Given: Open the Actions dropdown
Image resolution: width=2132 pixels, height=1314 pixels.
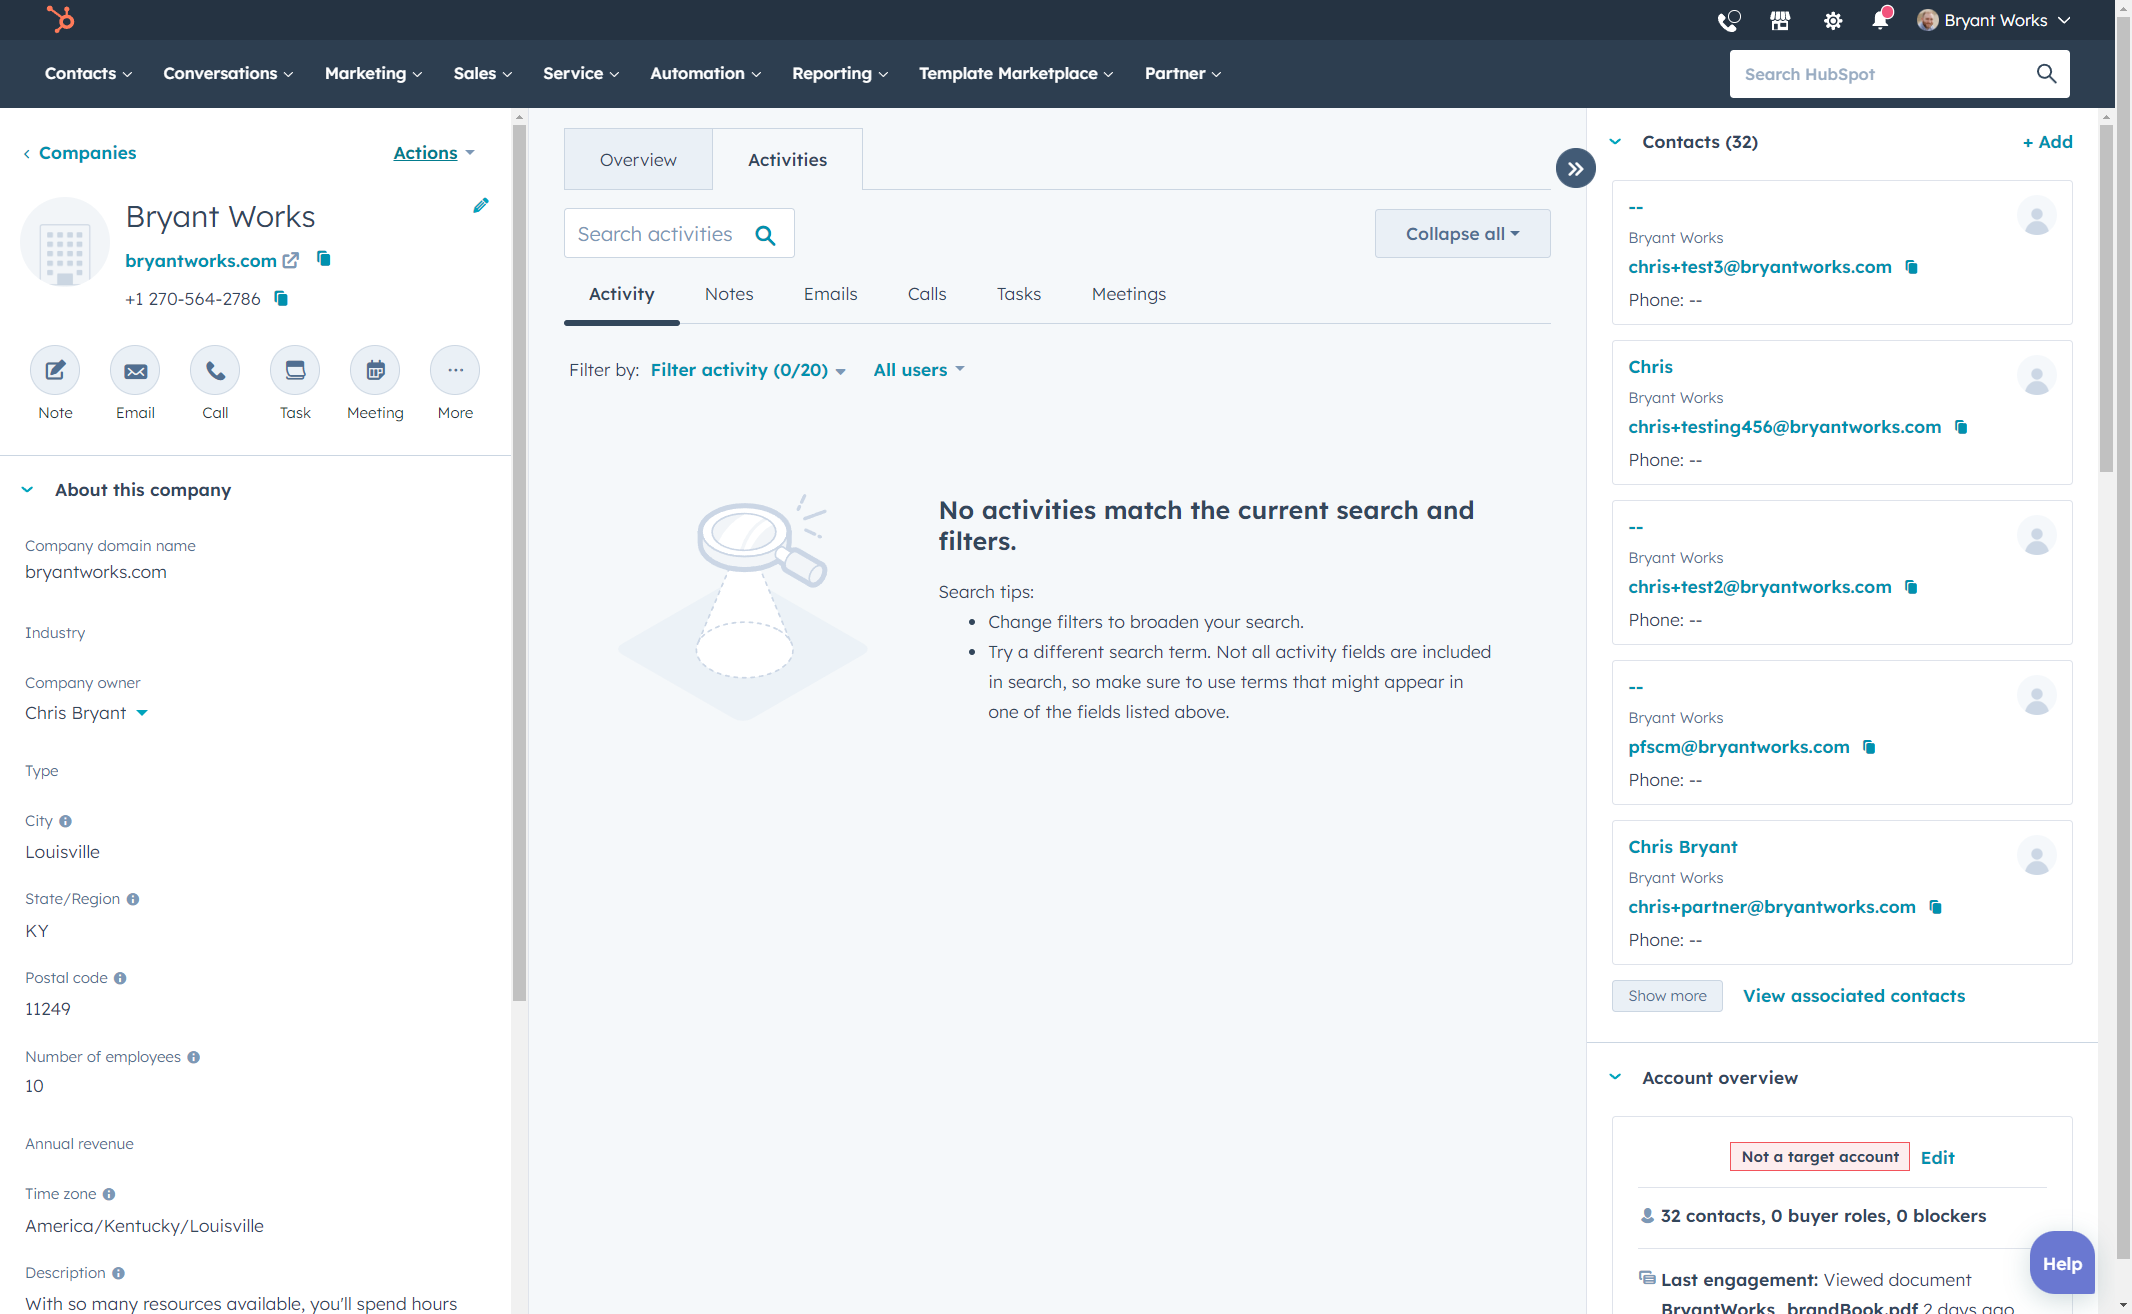Looking at the screenshot, I should click(433, 152).
